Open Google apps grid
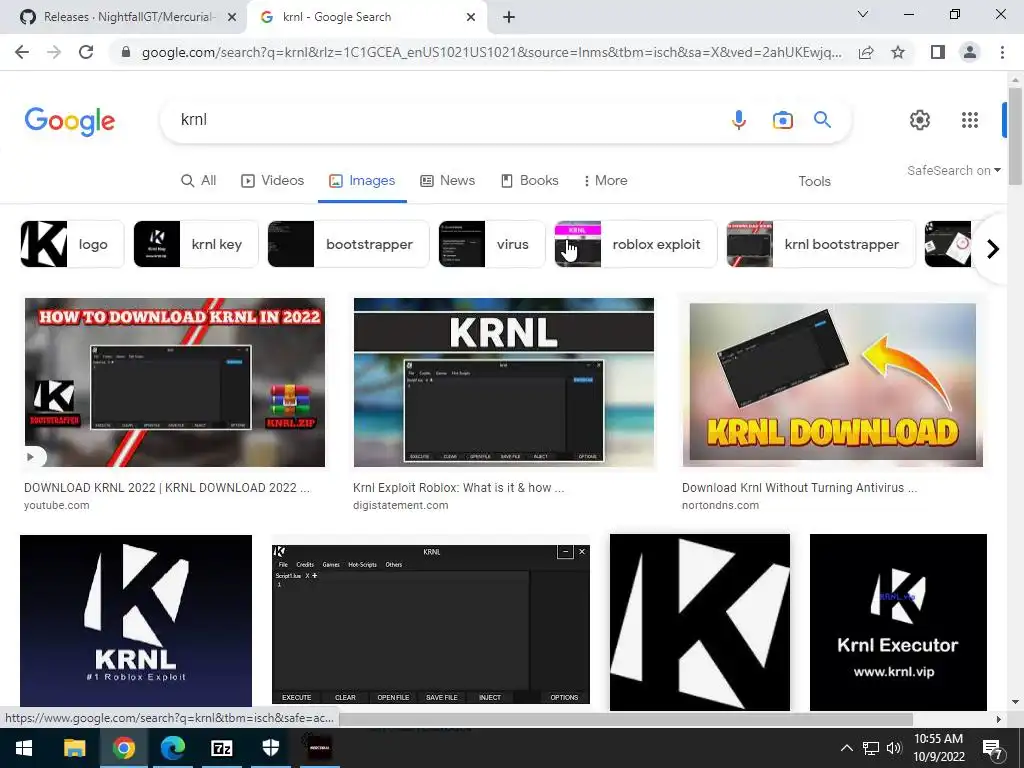The height and width of the screenshot is (768, 1024). 970,120
